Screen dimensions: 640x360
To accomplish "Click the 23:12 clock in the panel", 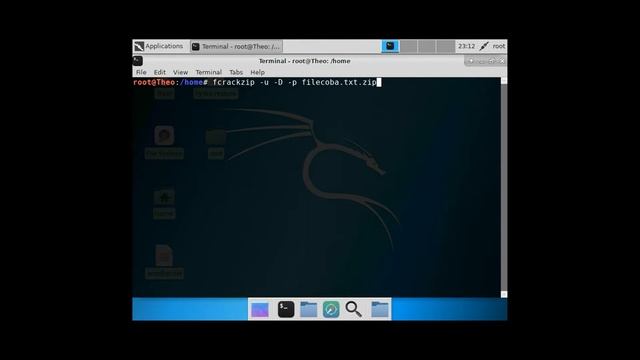I will (466, 46).
